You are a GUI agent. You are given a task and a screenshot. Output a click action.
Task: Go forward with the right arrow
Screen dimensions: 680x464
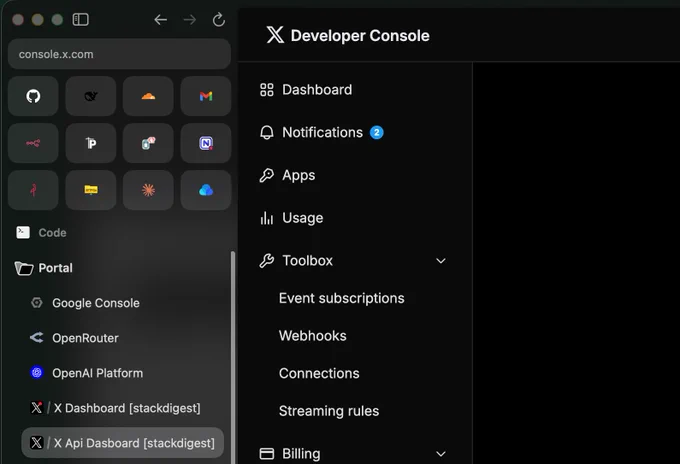[x=190, y=20]
